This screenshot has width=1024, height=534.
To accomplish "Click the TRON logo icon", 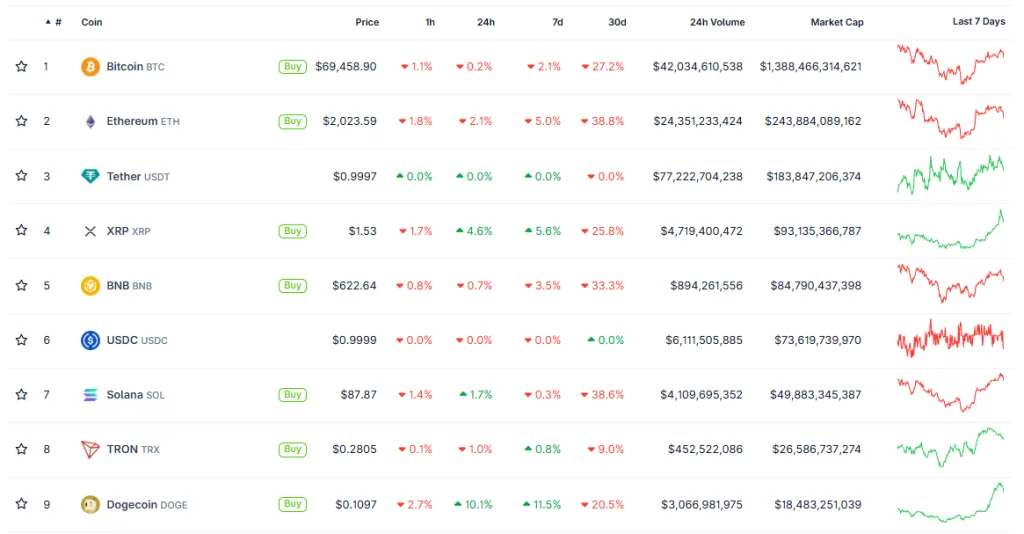I will tap(90, 449).
